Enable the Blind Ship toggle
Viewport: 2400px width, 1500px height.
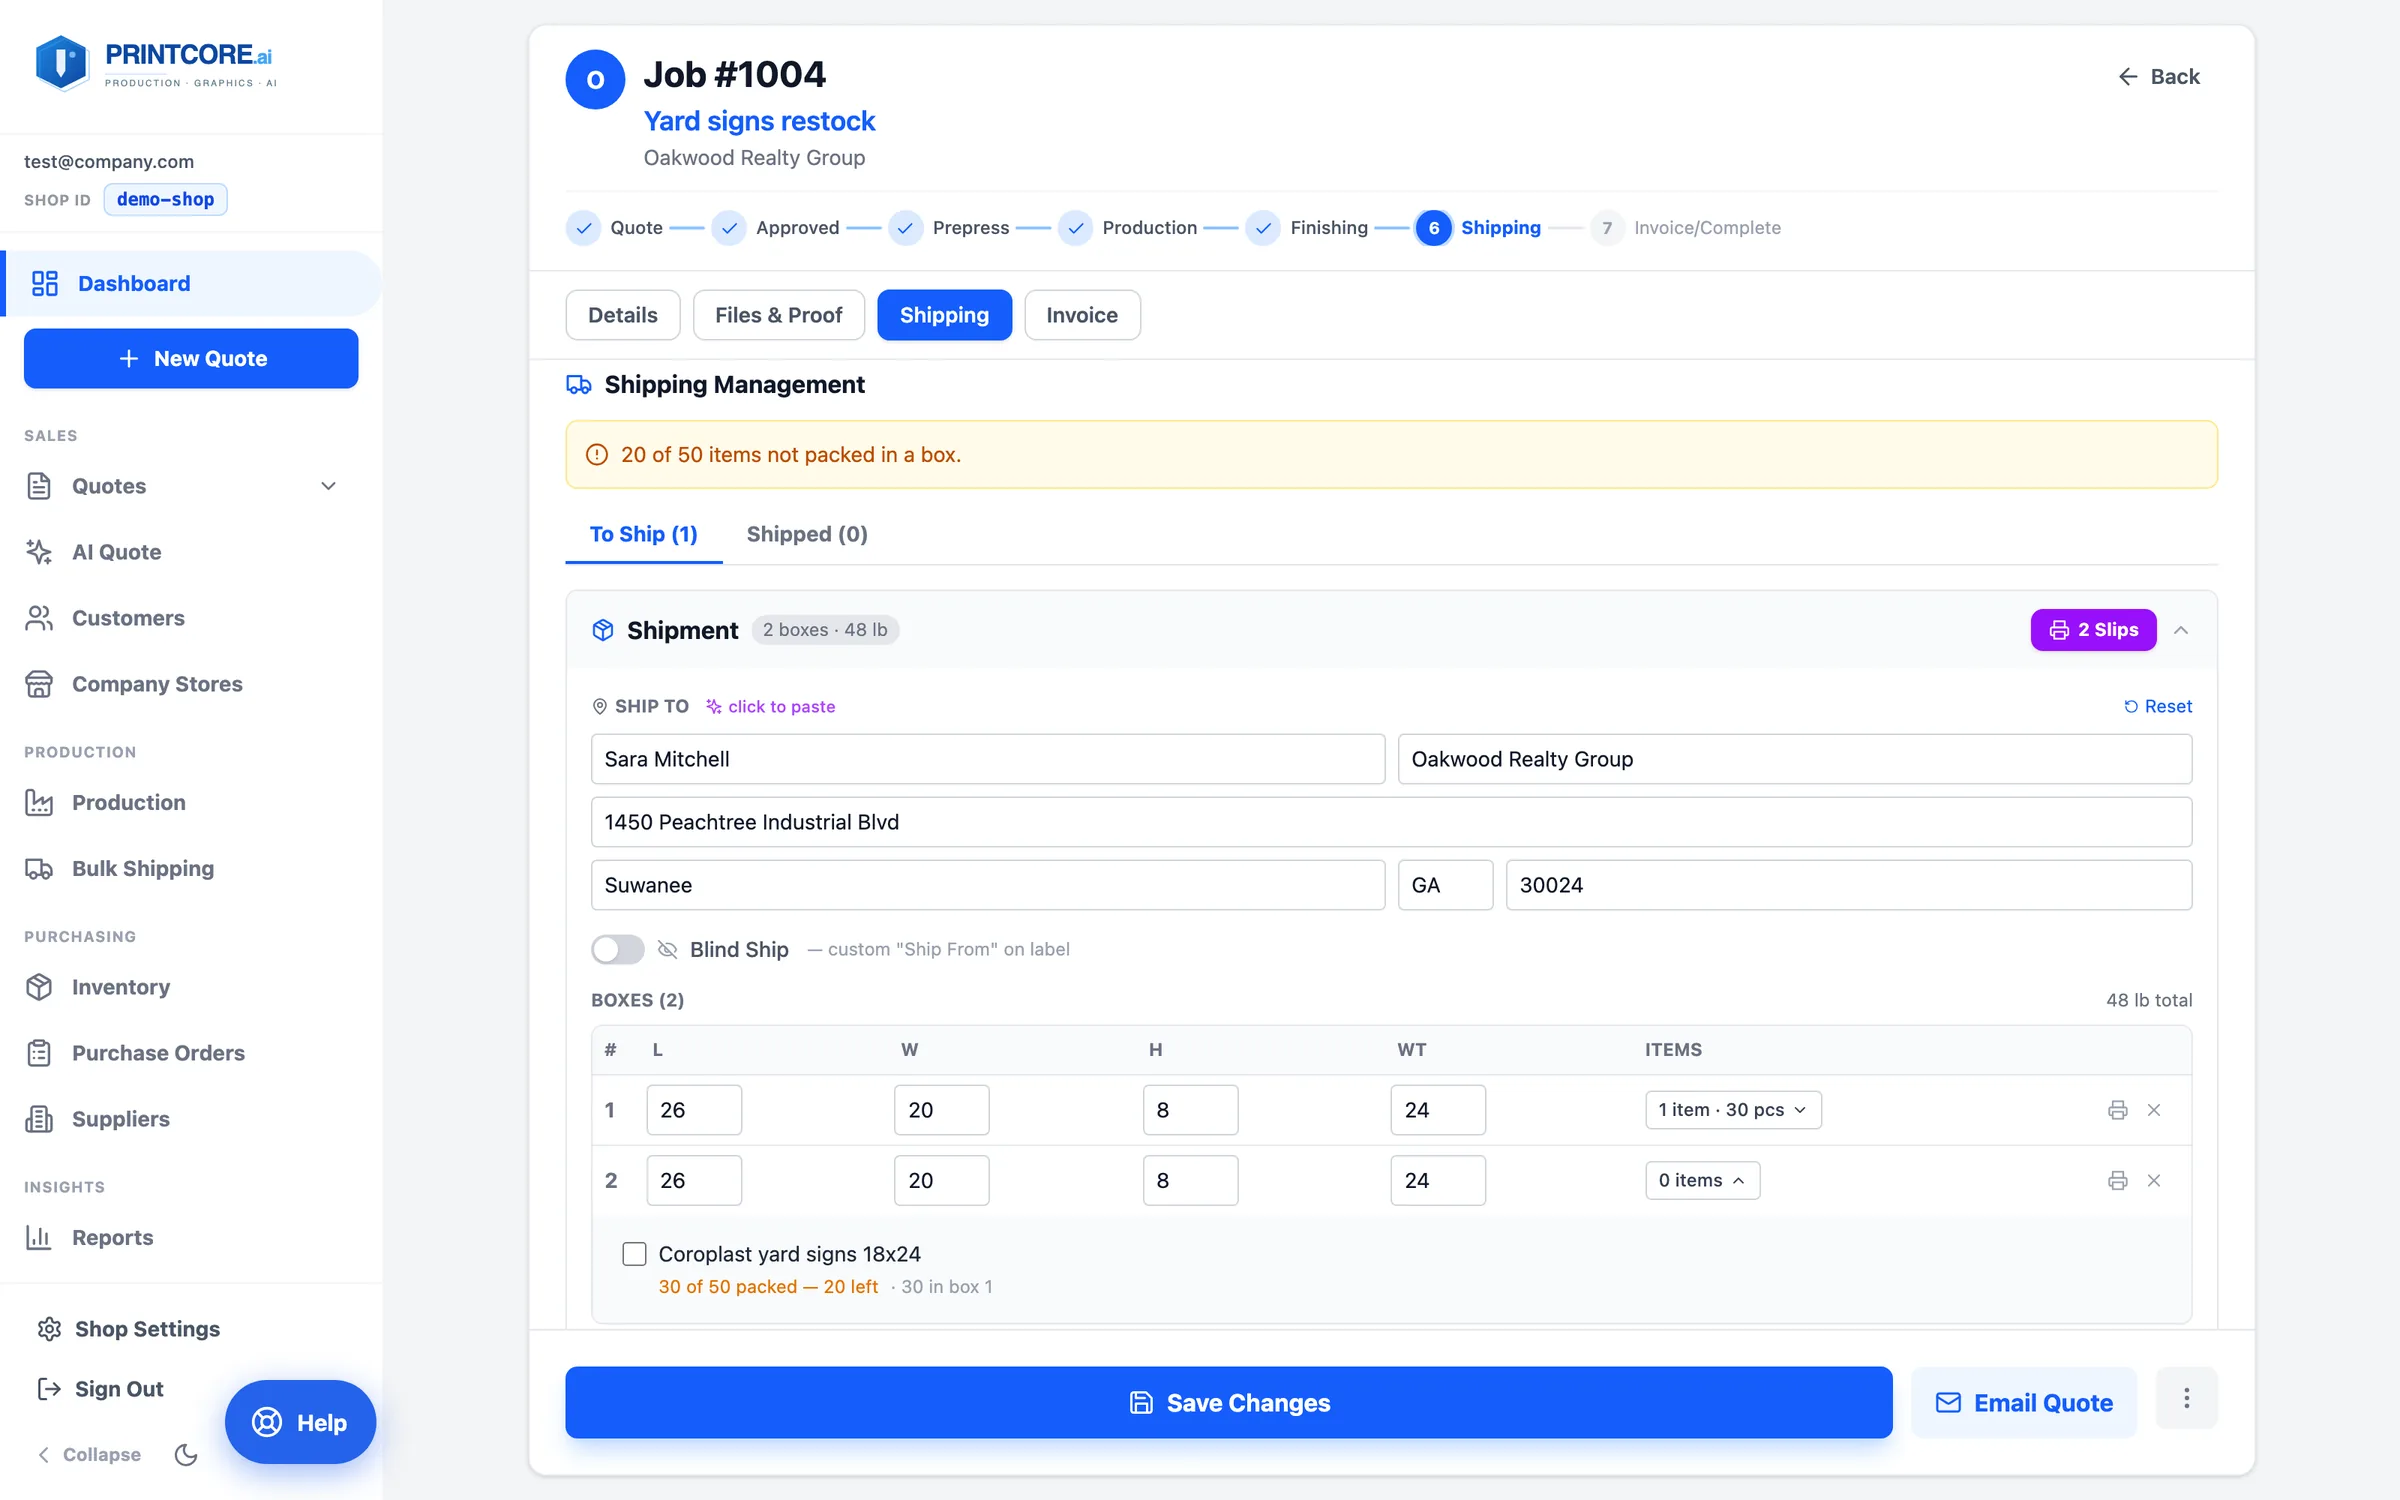[617, 949]
